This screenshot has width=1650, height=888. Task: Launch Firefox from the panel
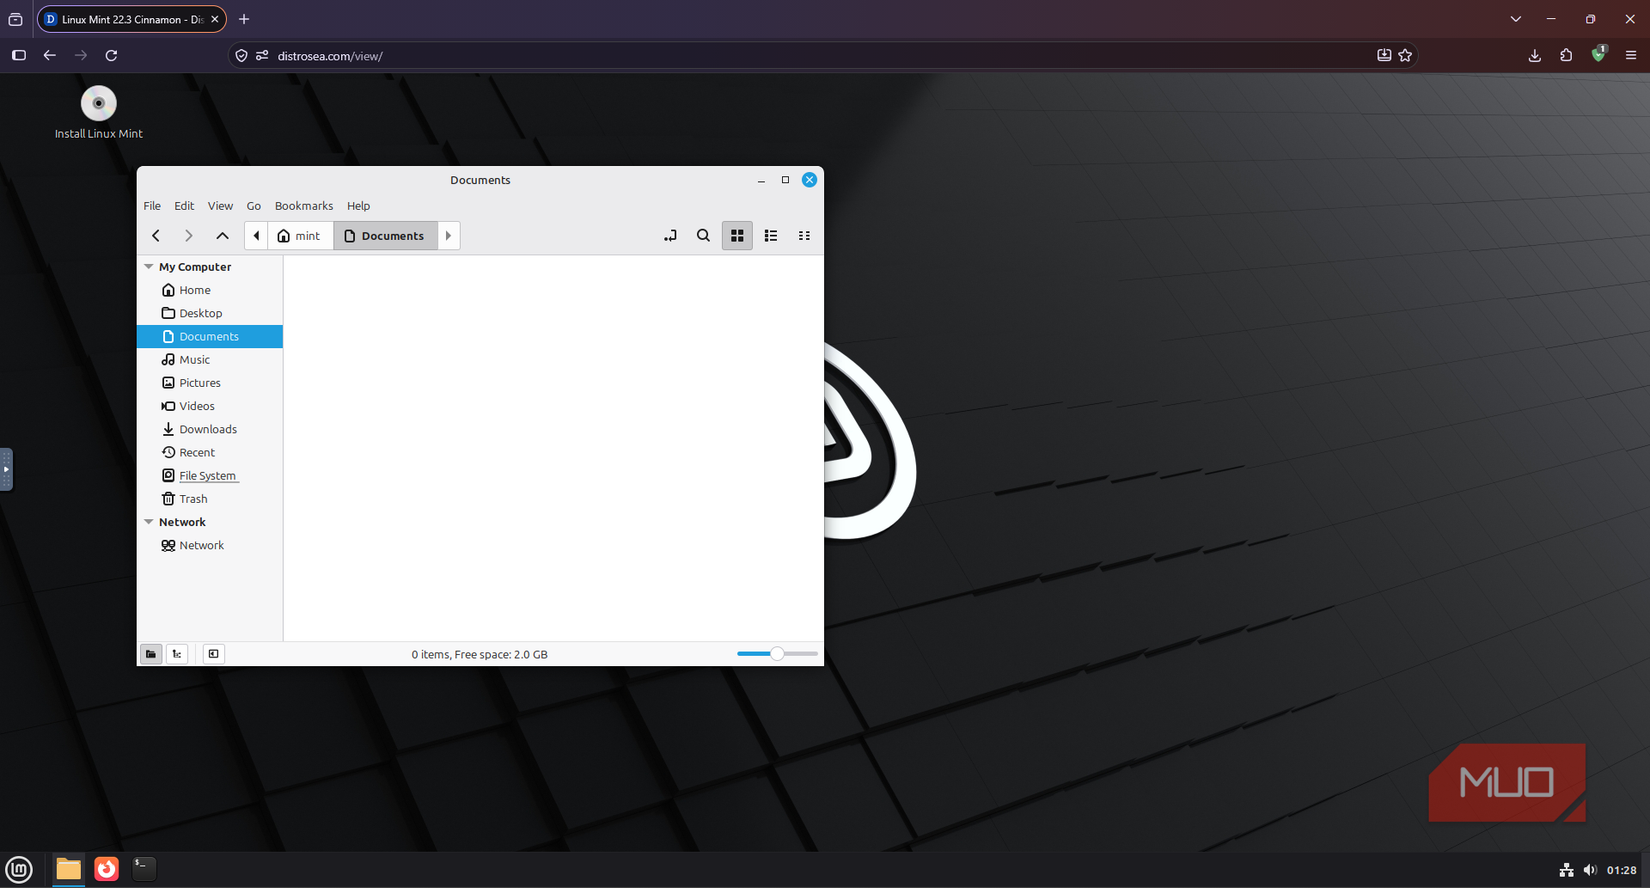(x=106, y=869)
